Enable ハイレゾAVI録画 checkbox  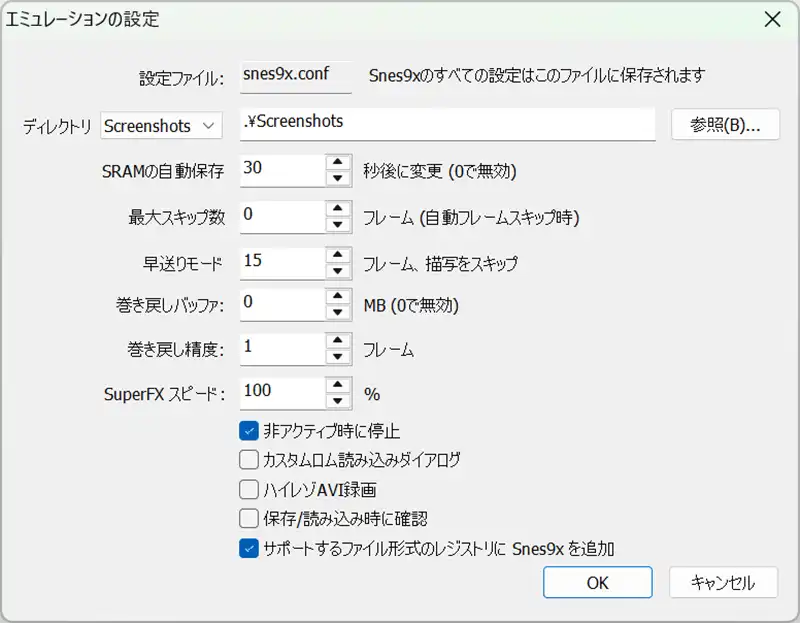click(249, 490)
